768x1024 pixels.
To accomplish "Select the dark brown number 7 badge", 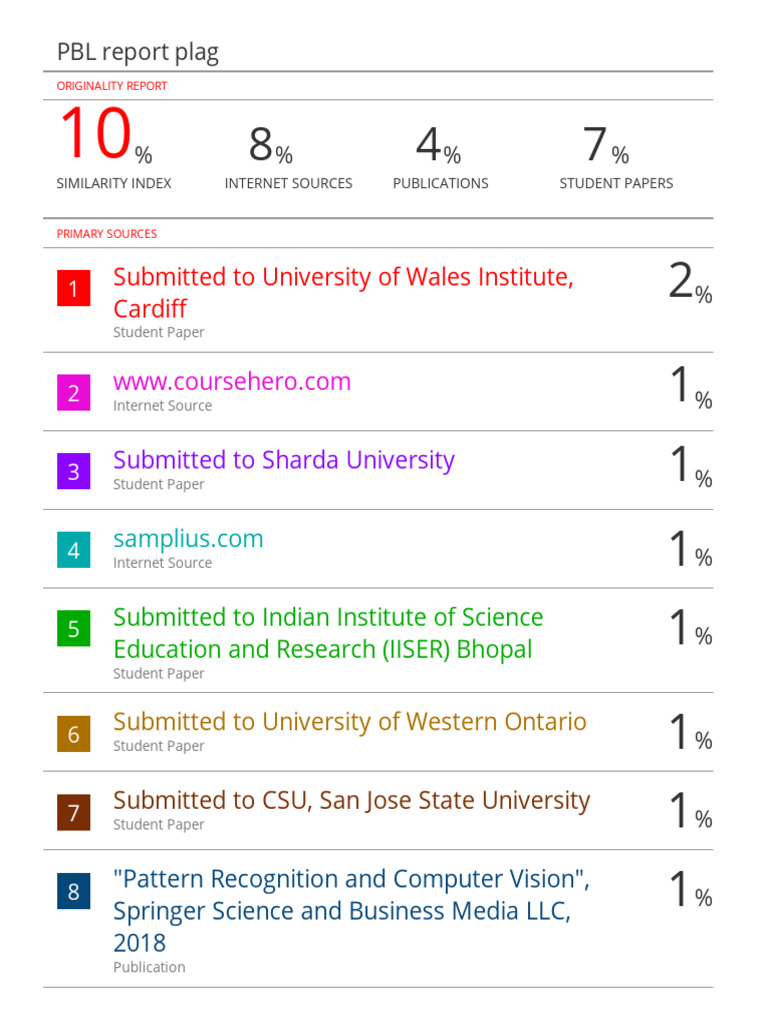I will tap(73, 812).
